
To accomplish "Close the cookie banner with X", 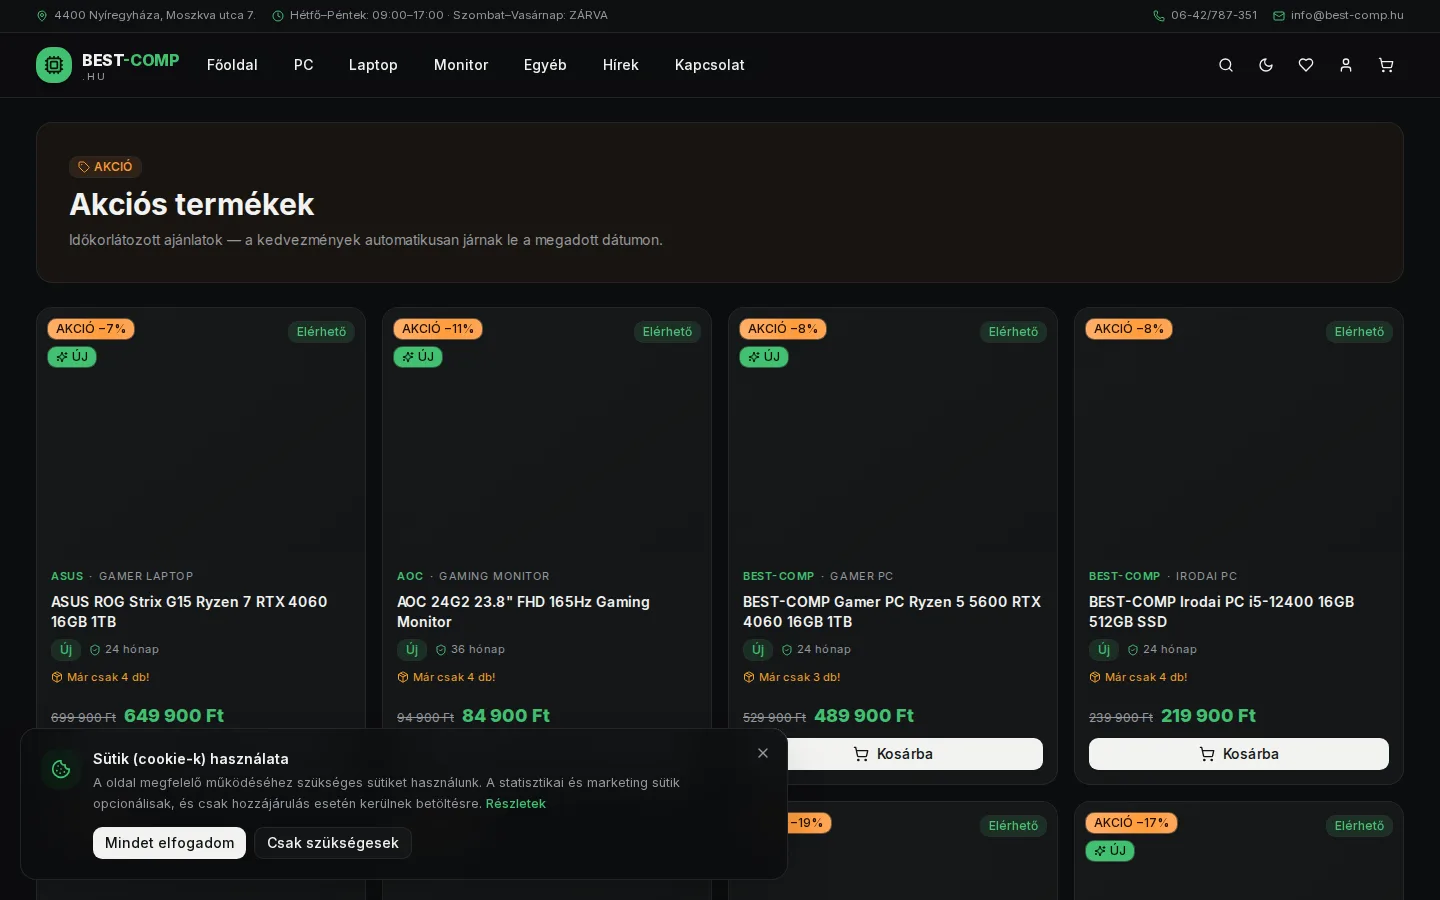I will [763, 753].
